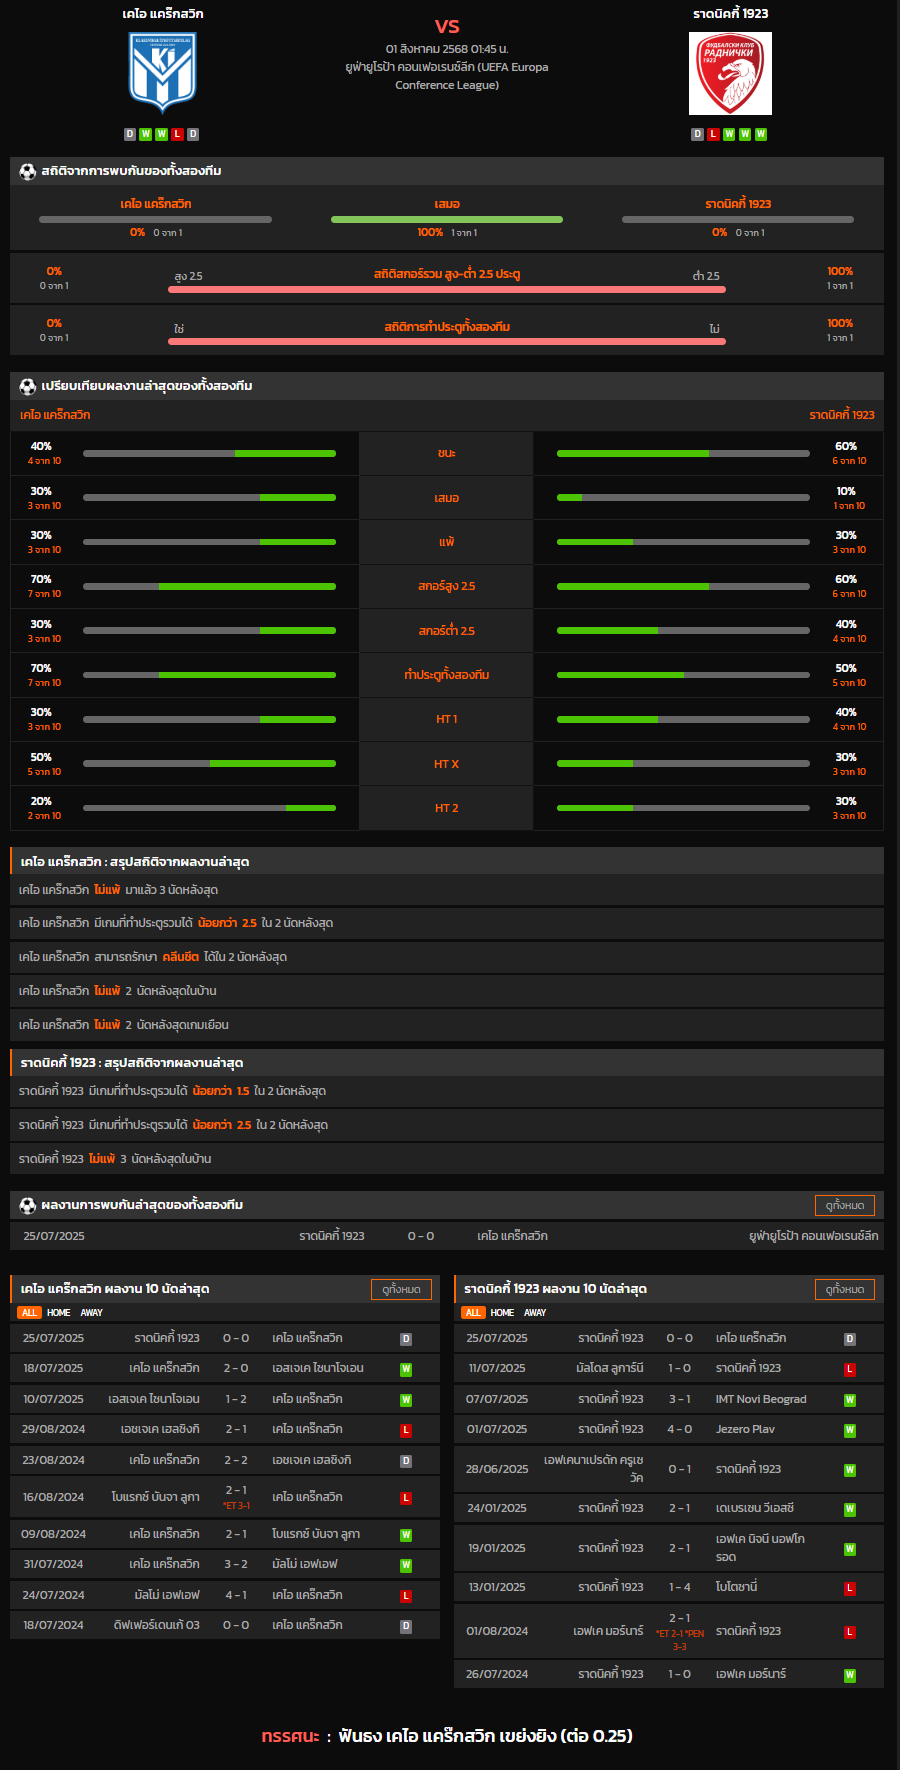Click D badge on Klaksvík 18/07/2024 row

406,1626
